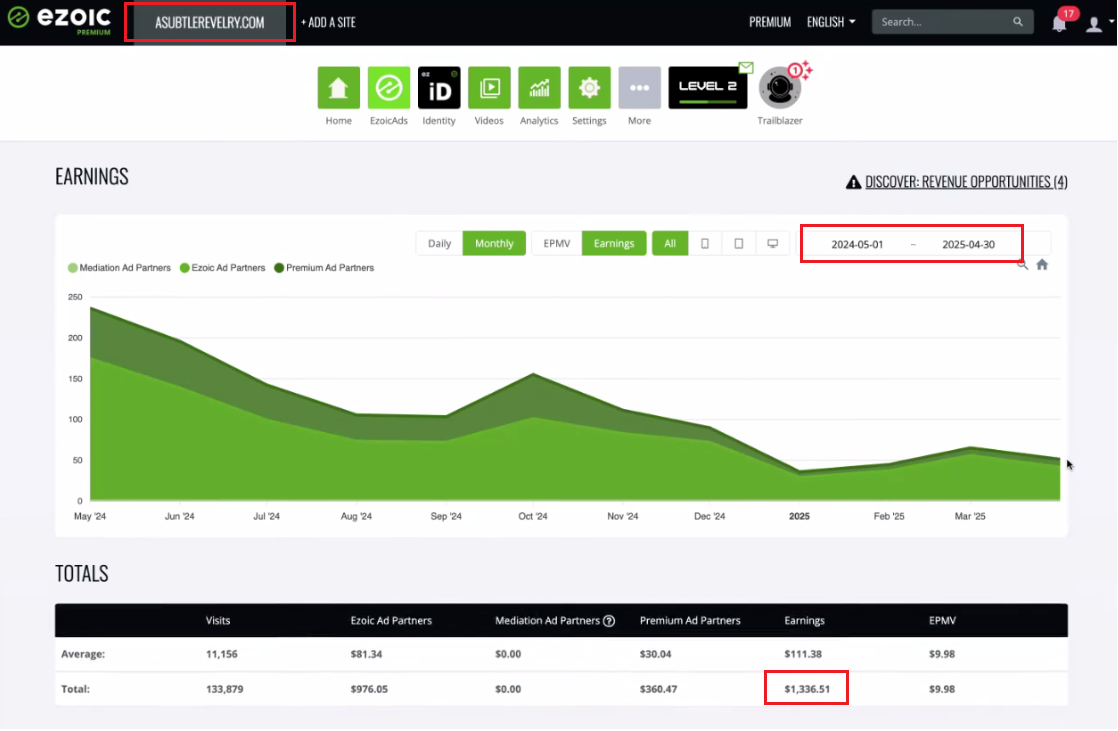This screenshot has height=731, width=1118.
Task: Click the Oct '24 axis label
Action: (533, 516)
